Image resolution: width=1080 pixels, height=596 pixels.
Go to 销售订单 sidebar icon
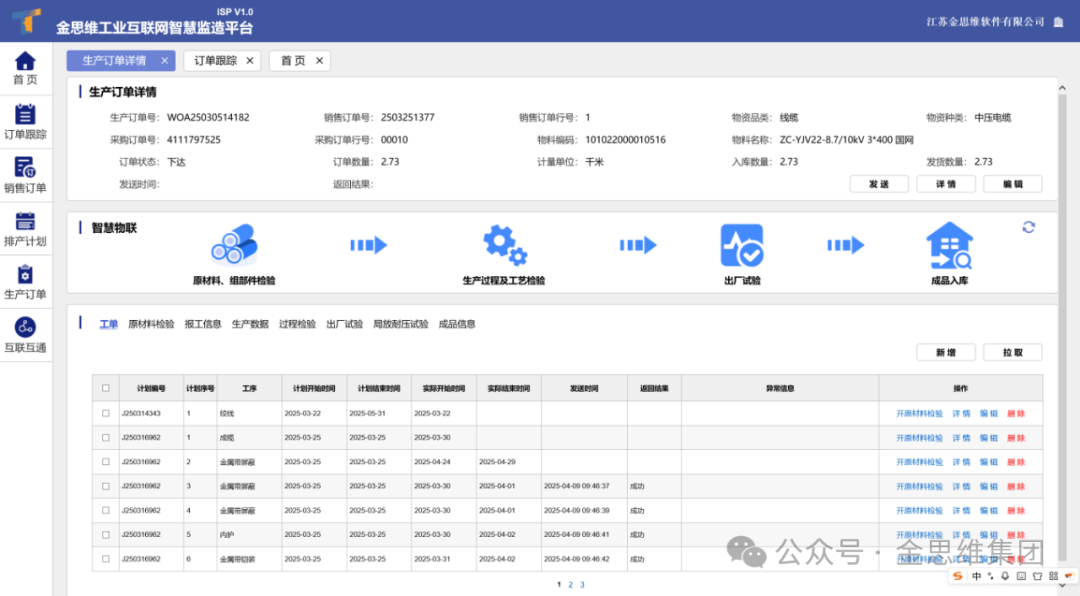tap(25, 175)
